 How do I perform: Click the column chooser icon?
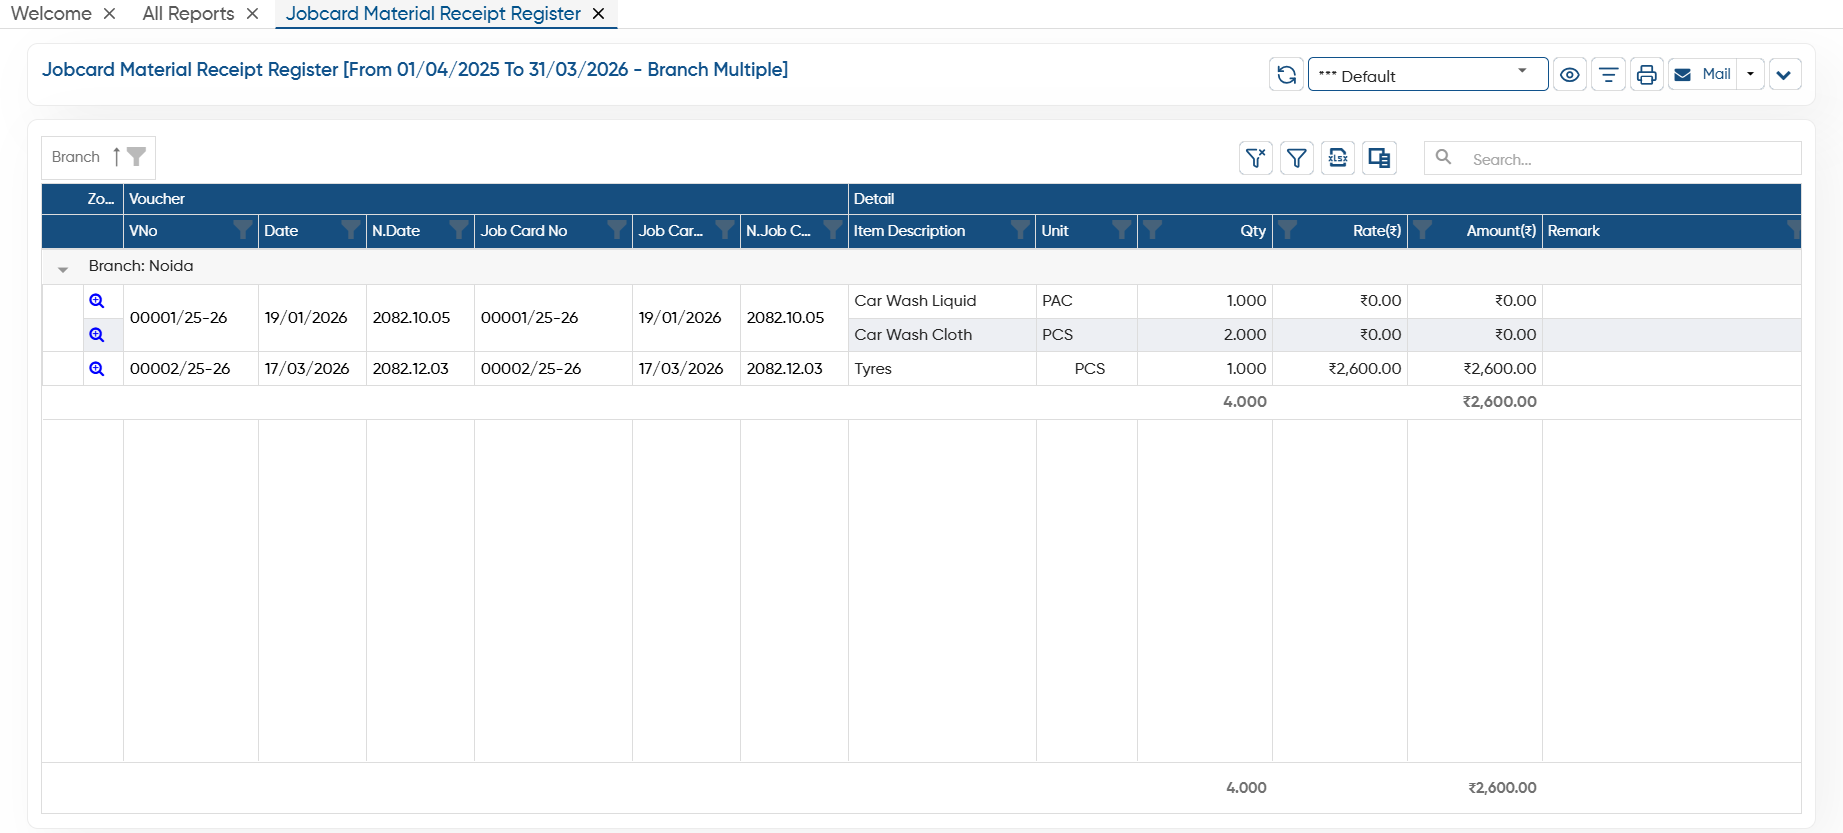click(x=1379, y=158)
